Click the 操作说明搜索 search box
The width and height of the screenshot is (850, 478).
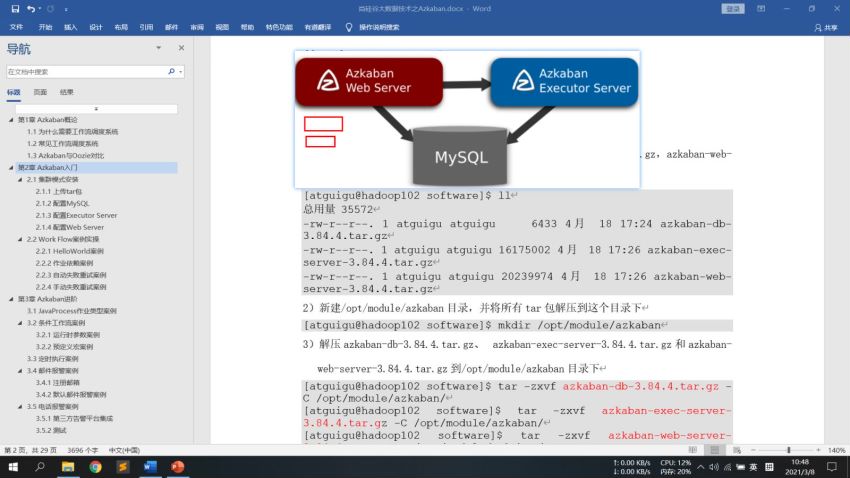point(379,27)
